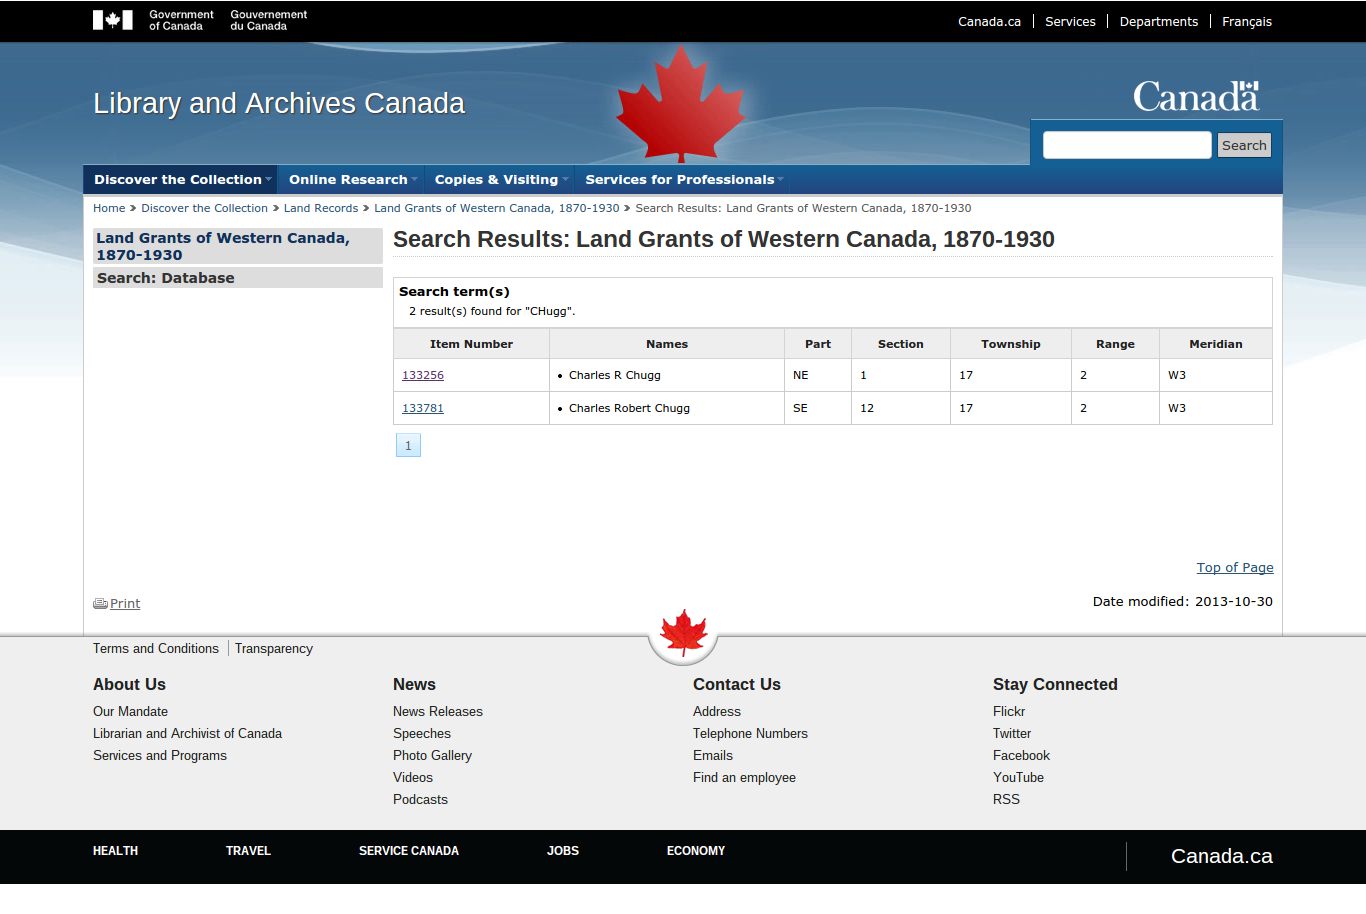
Task: Click the Print link
Action: [x=125, y=603]
